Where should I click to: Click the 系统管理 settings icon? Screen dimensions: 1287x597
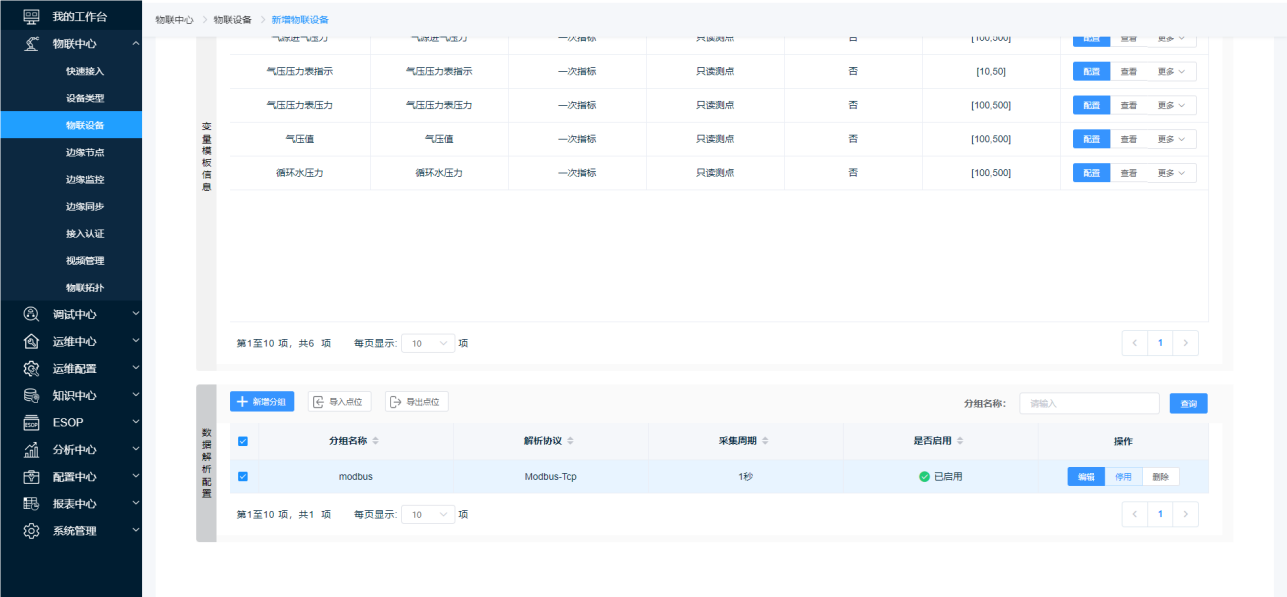pyautogui.click(x=31, y=531)
